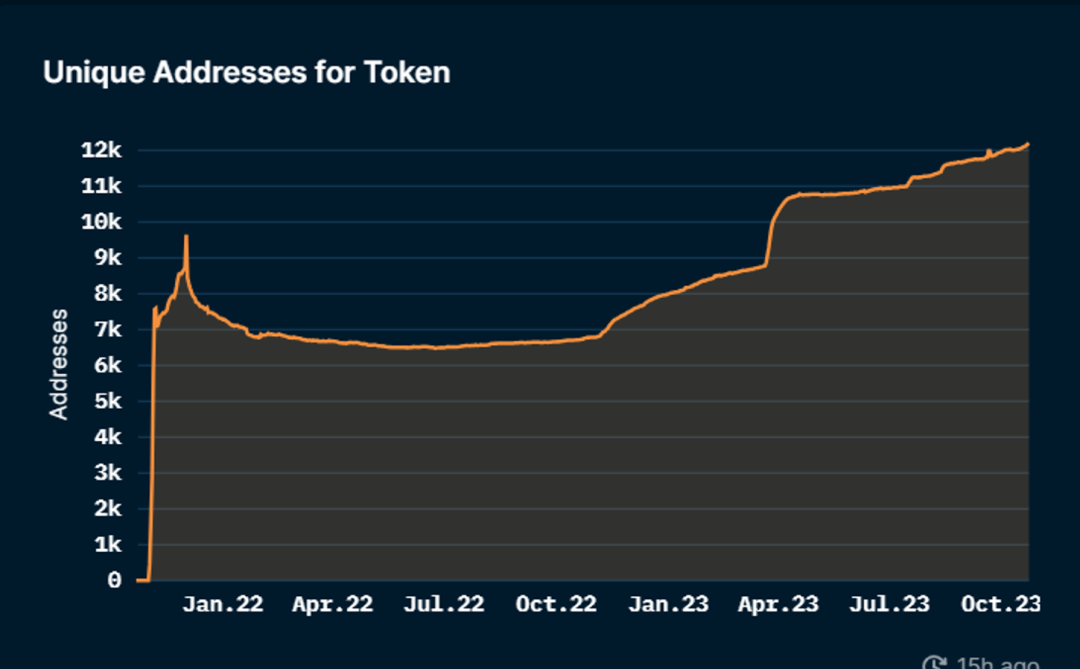Click the "Addresses" y-axis label
This screenshot has height=669, width=1080.
(60, 364)
